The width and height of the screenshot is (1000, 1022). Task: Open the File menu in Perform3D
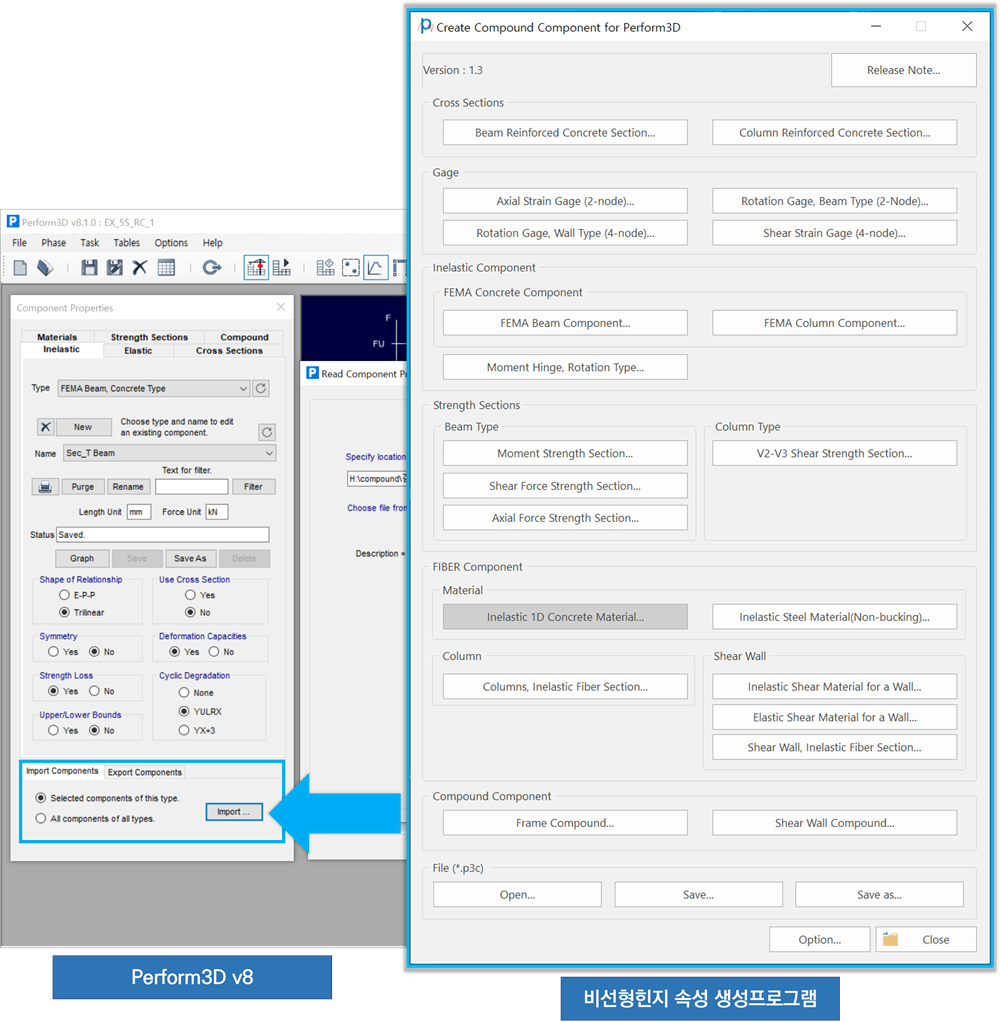(x=20, y=242)
